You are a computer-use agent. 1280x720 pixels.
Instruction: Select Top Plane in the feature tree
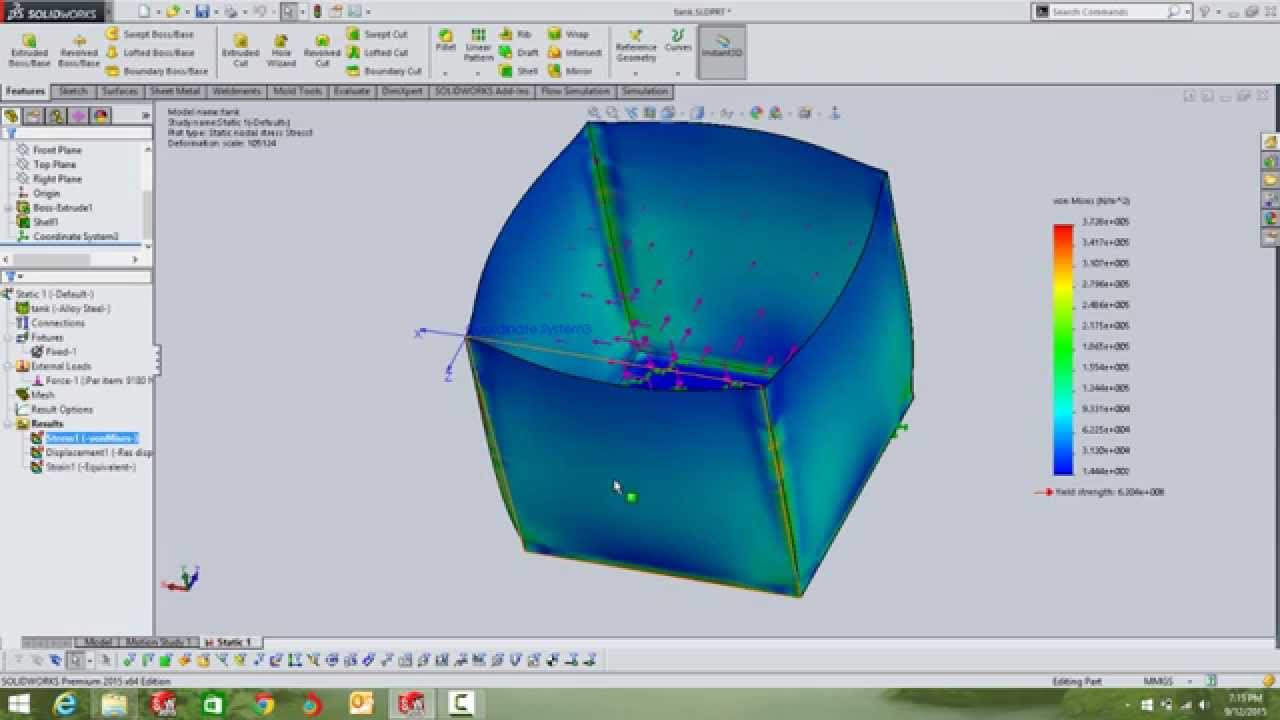point(54,164)
